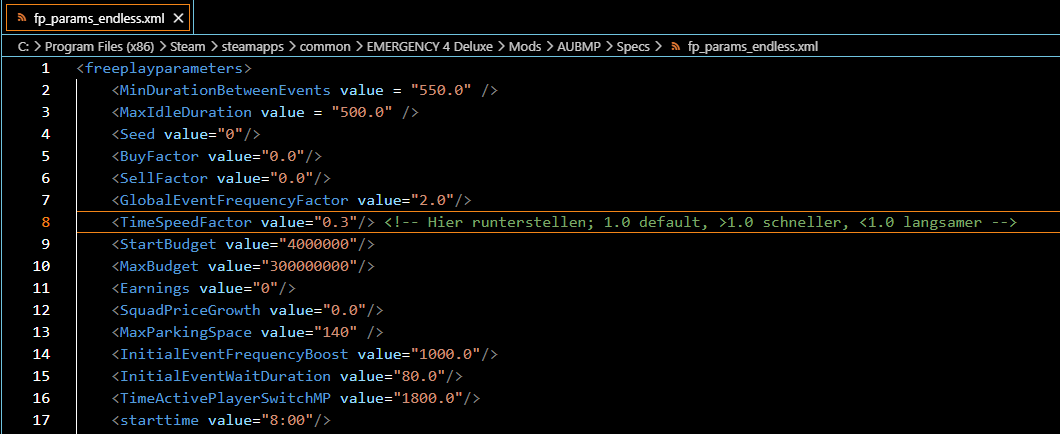
Task: Select the fp_params_endless.xml editor tab
Action: click(99, 18)
